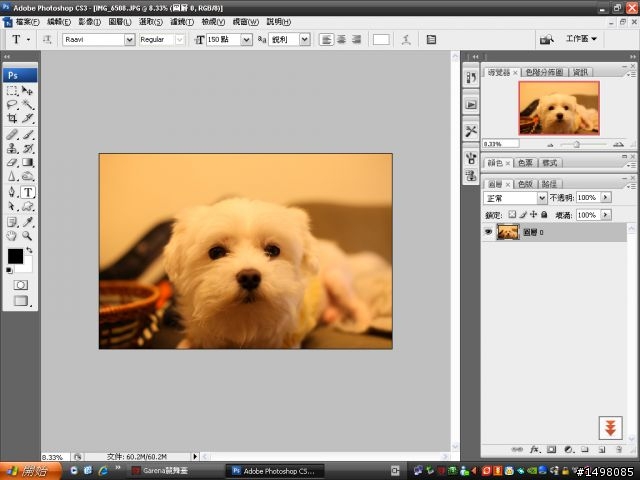Select the Custom Shape tool

(x=27, y=206)
